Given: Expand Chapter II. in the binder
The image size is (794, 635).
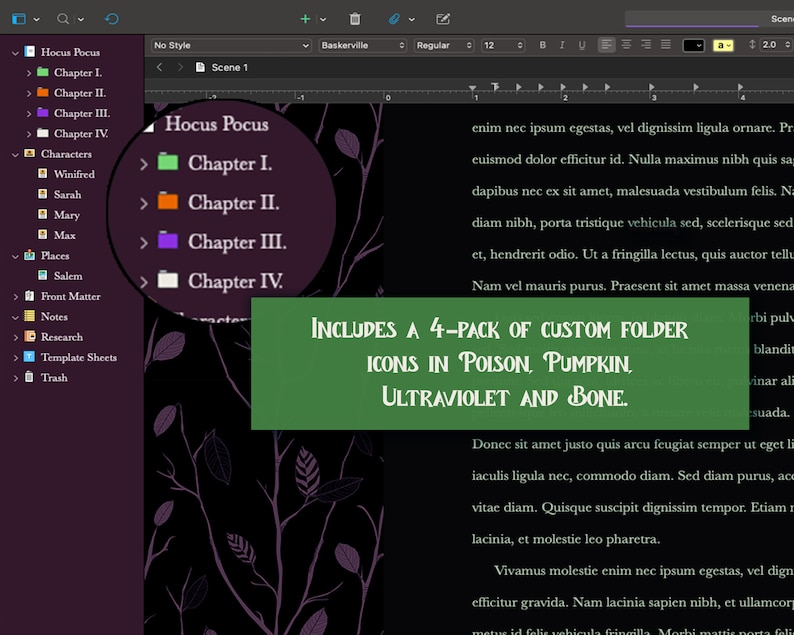Looking at the screenshot, I should (x=28, y=93).
